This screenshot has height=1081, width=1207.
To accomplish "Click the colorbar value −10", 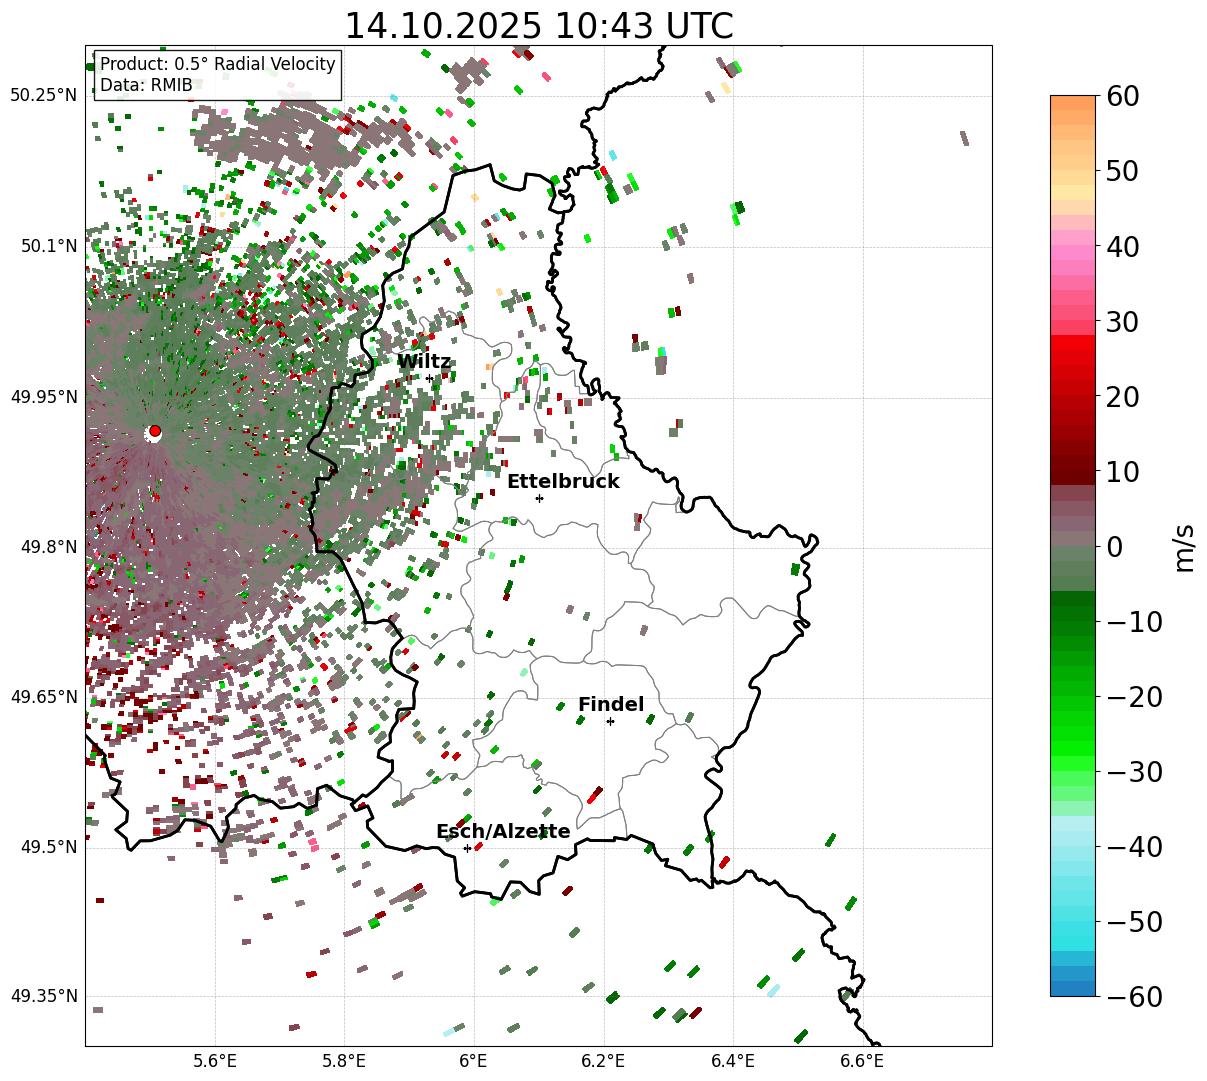I will point(1134,621).
